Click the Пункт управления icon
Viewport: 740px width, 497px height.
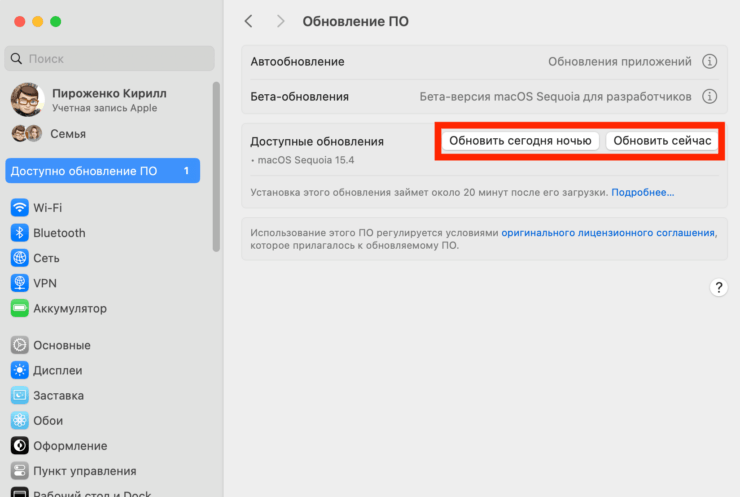point(19,471)
